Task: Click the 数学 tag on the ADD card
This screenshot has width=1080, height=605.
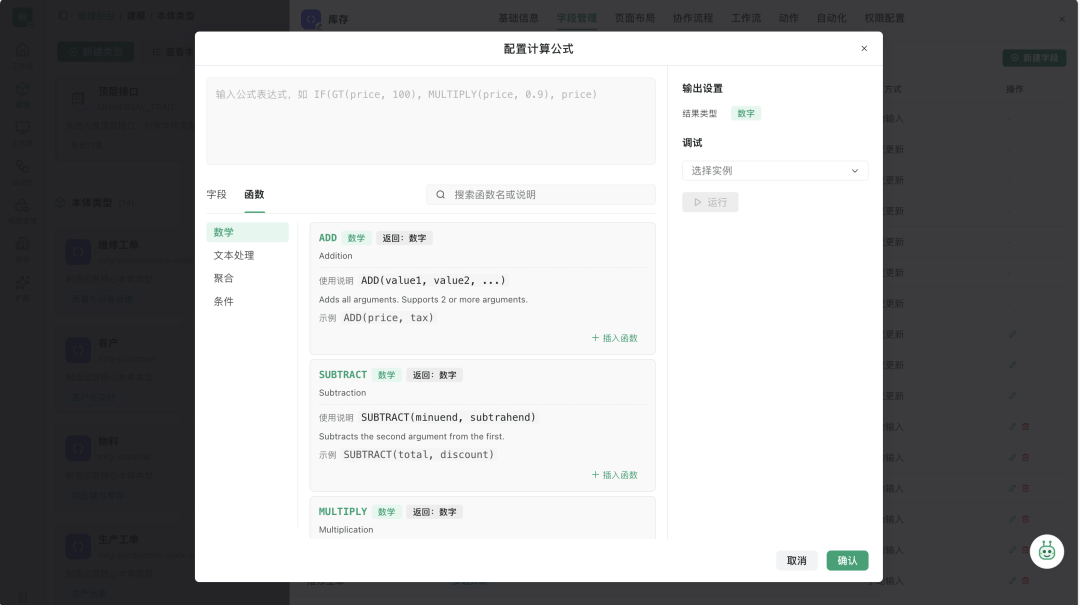Action: [x=356, y=238]
